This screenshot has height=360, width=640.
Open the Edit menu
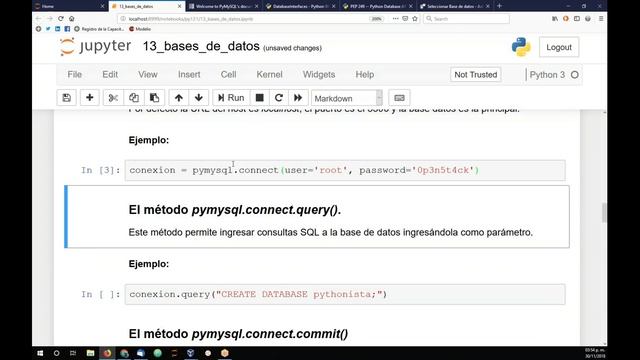[110, 75]
